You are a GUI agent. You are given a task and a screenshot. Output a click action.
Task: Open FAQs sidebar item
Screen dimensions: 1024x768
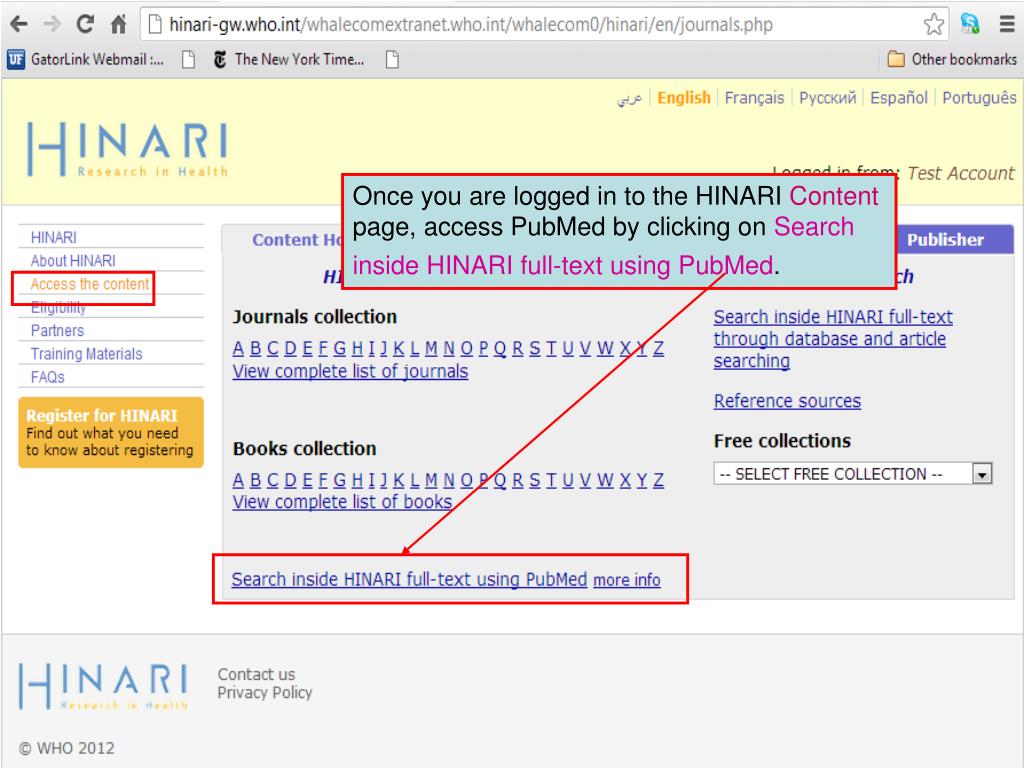tap(48, 377)
